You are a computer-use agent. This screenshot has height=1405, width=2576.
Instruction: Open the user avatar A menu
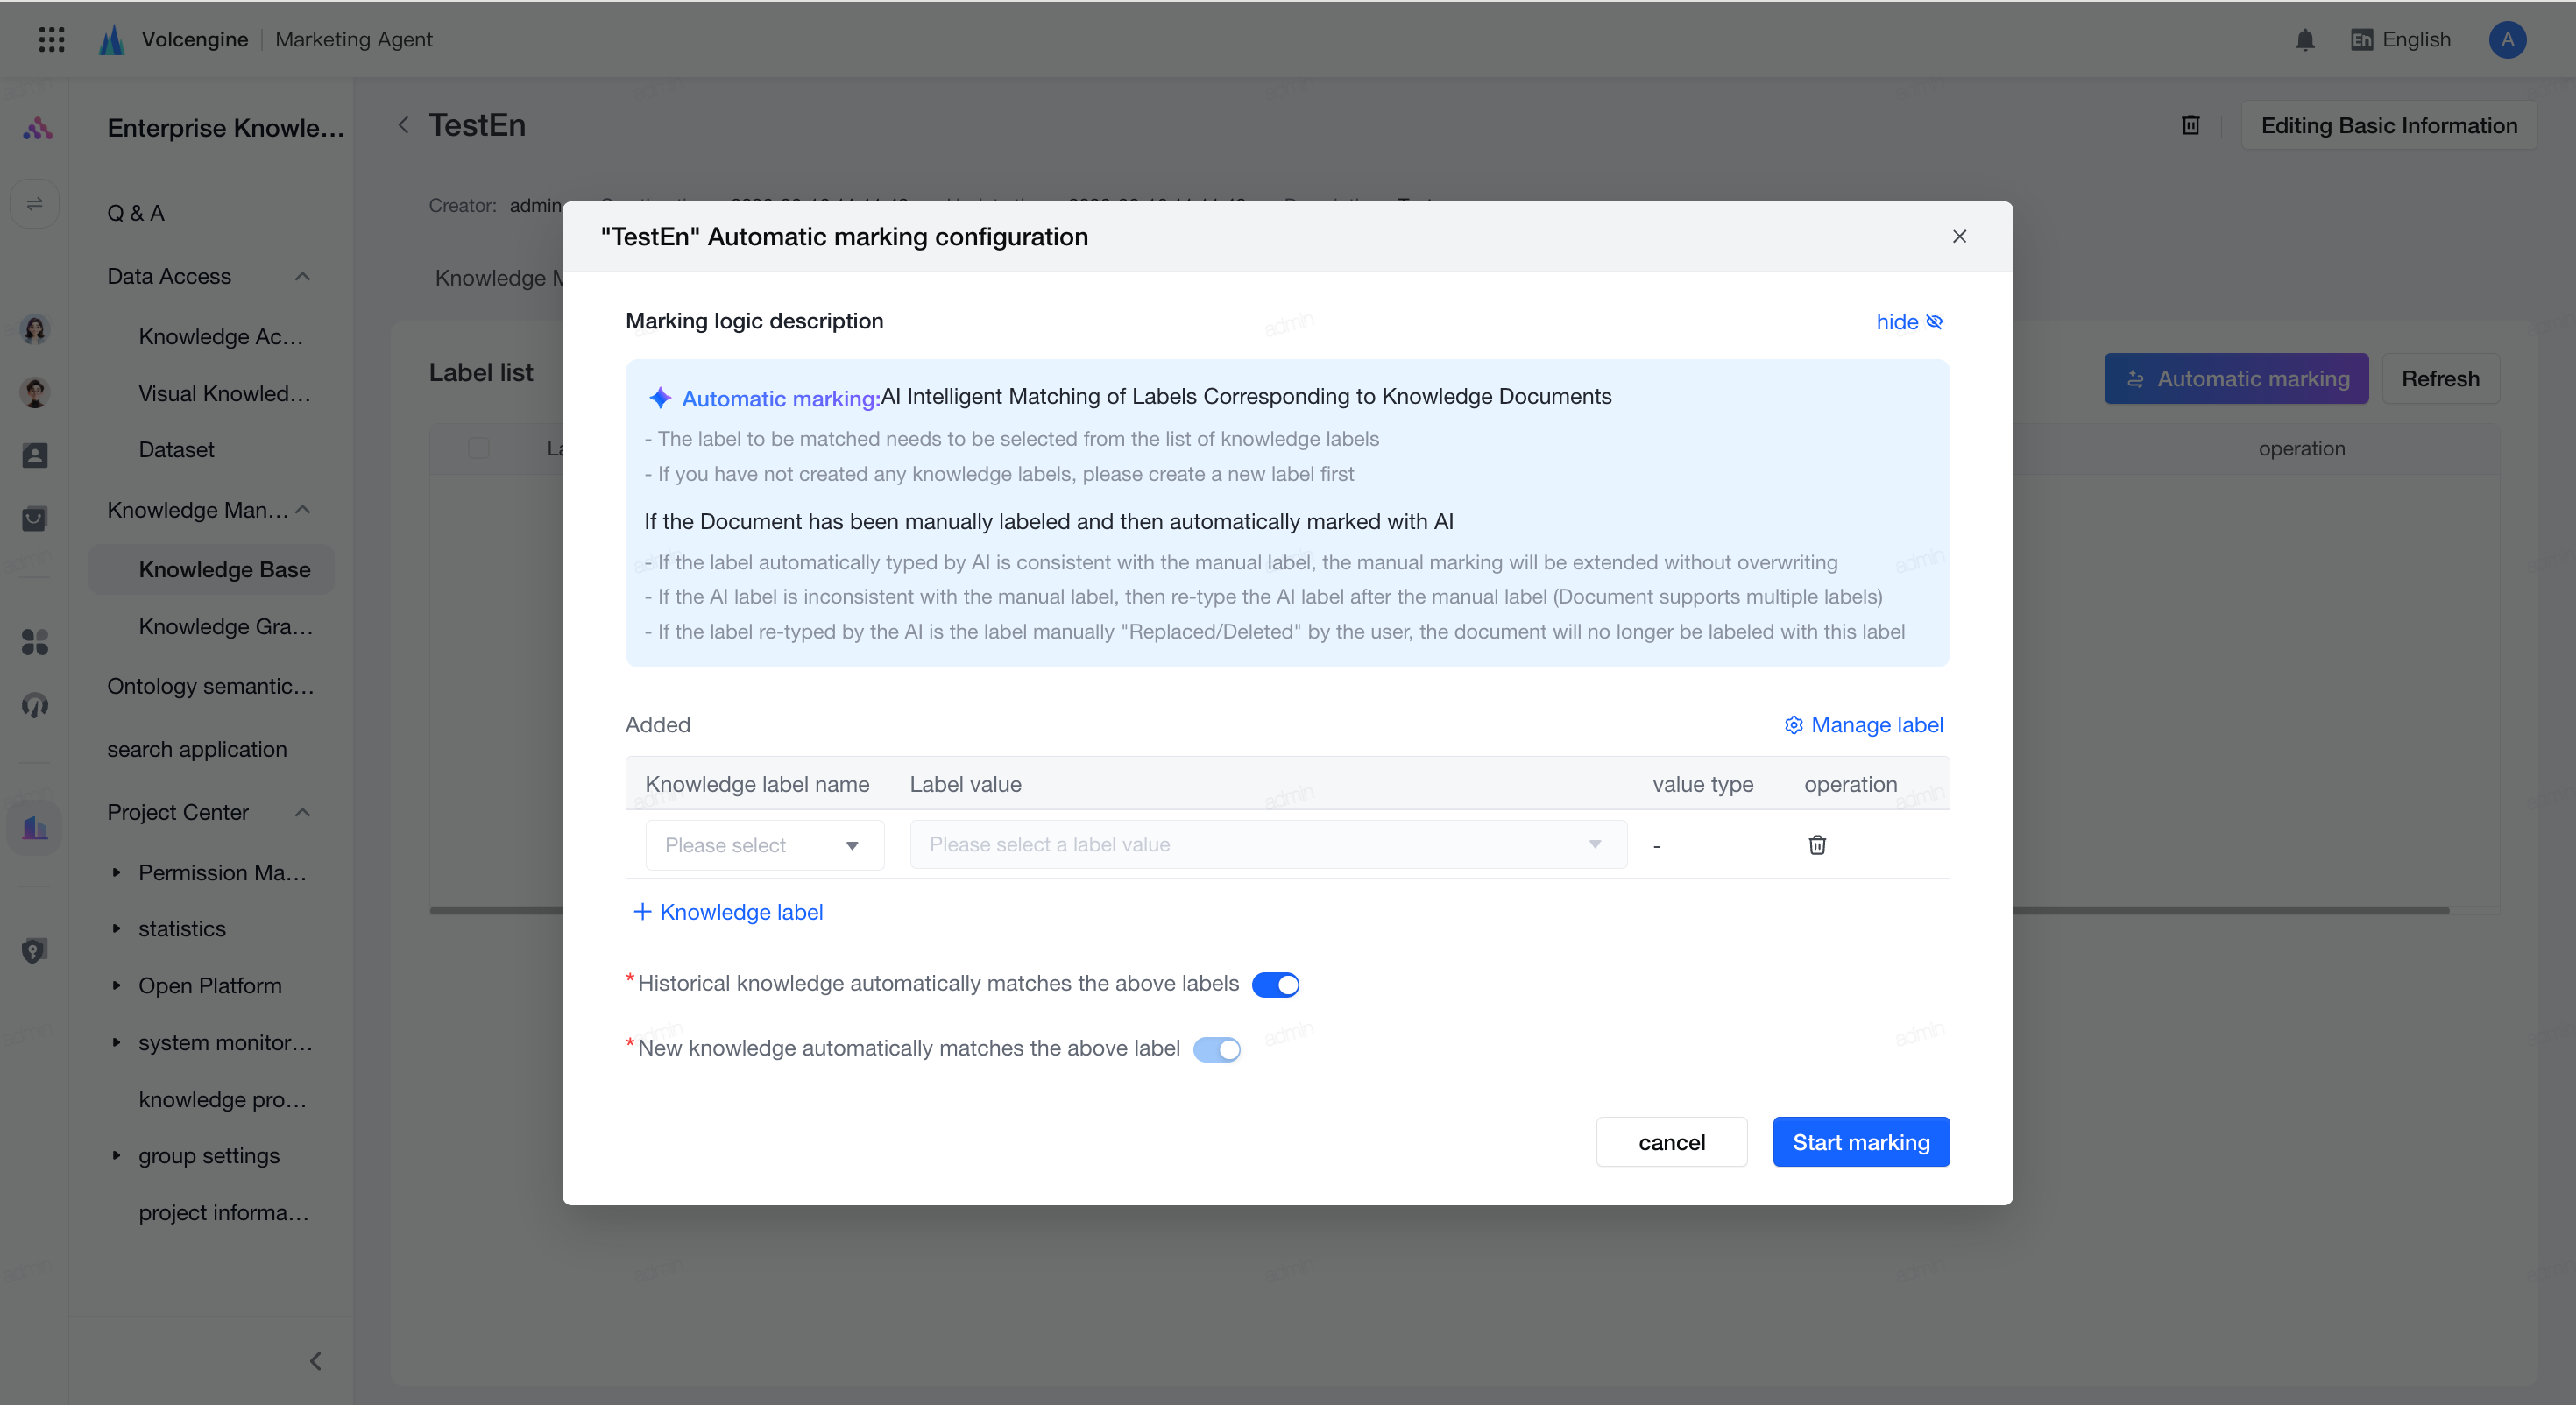click(x=2506, y=40)
